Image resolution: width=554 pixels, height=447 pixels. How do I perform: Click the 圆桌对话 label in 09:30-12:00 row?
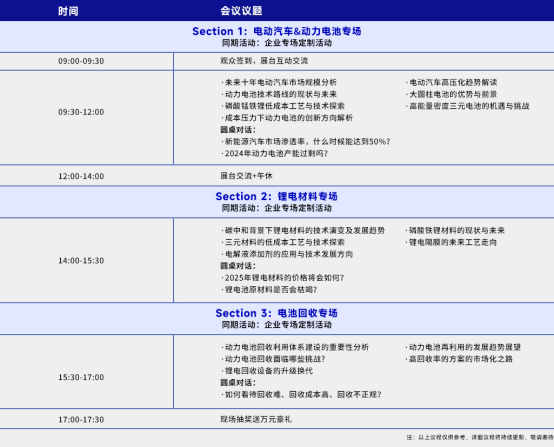pyautogui.click(x=238, y=130)
